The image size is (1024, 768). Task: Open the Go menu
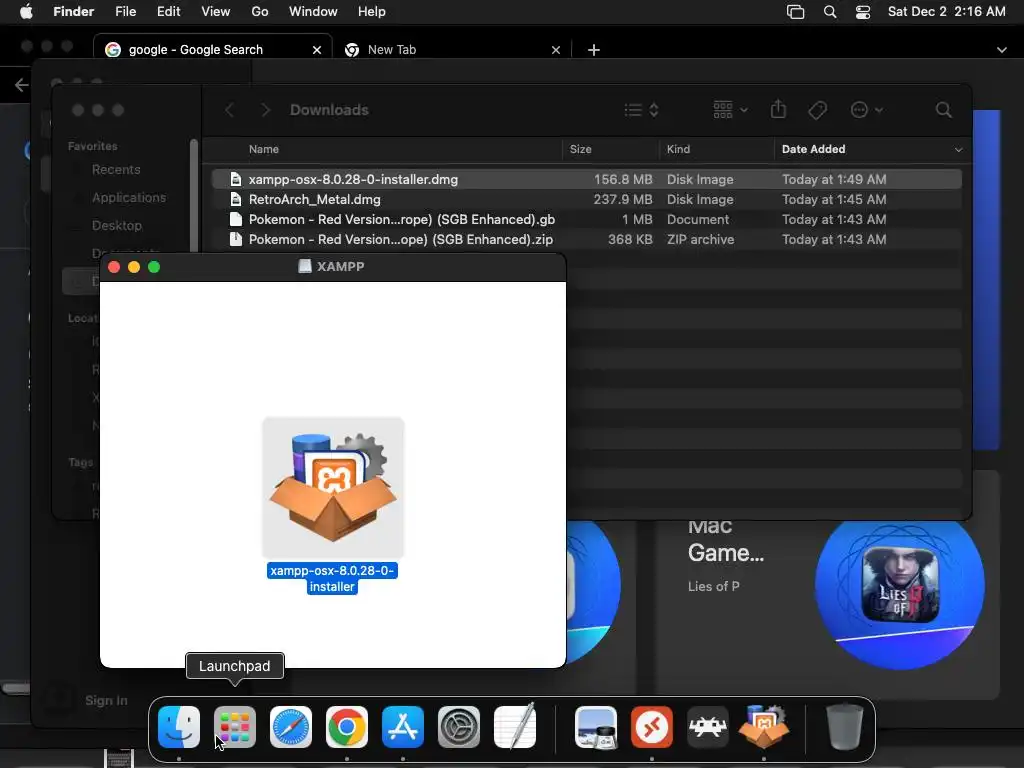tap(260, 12)
